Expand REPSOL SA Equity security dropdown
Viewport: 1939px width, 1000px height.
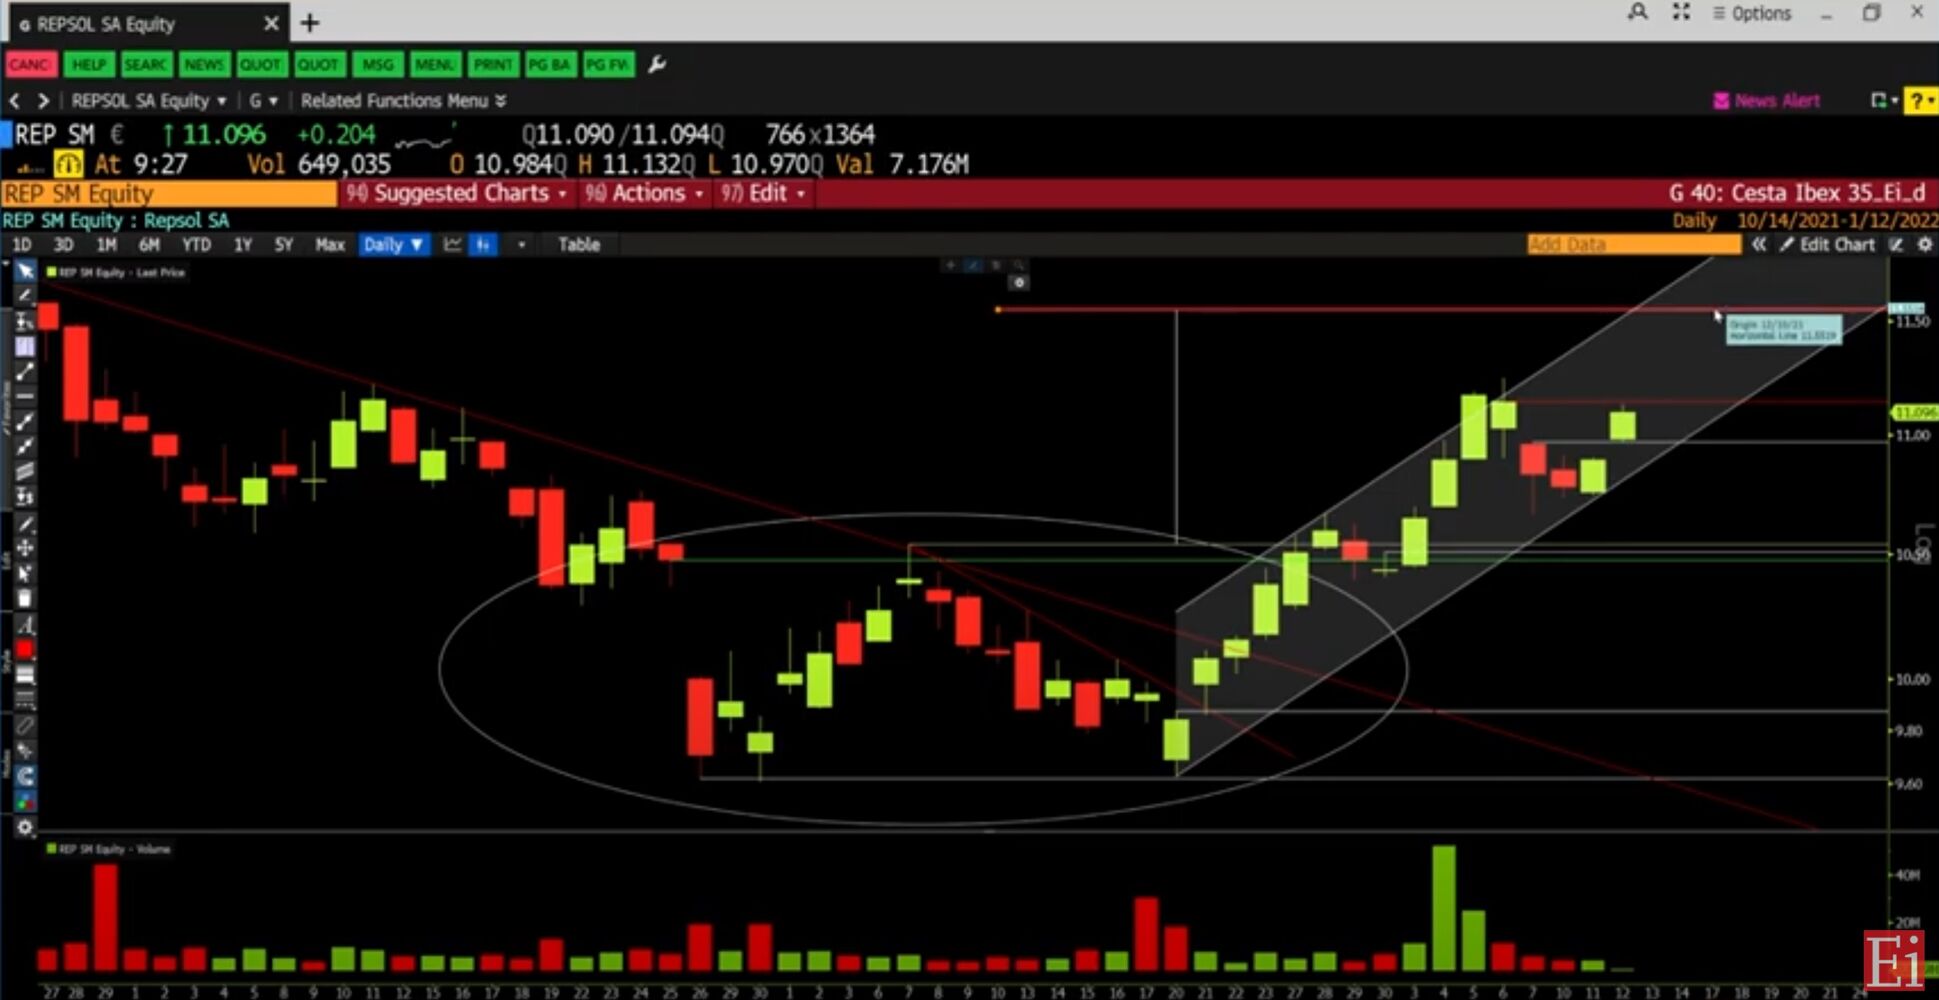[149, 101]
